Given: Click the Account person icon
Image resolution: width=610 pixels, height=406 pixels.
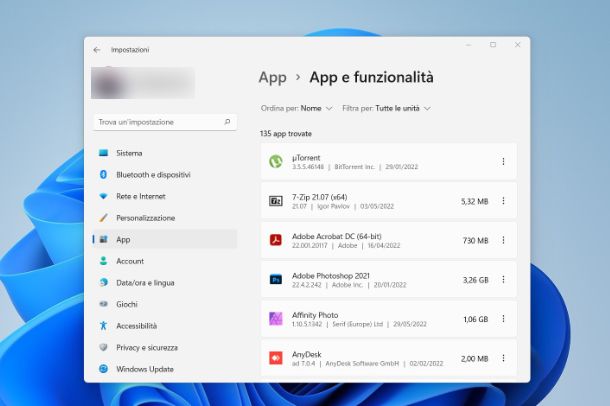Looking at the screenshot, I should click(x=103, y=261).
